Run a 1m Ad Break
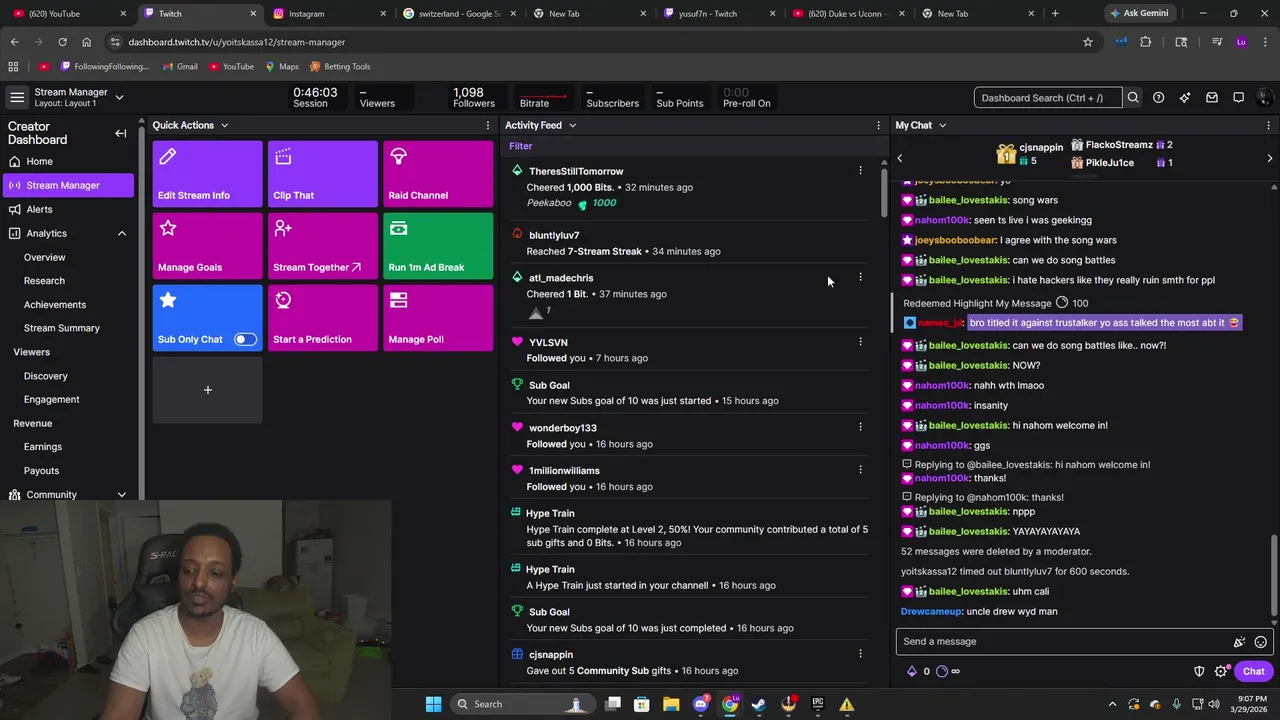Image resolution: width=1280 pixels, height=720 pixels. tap(438, 246)
